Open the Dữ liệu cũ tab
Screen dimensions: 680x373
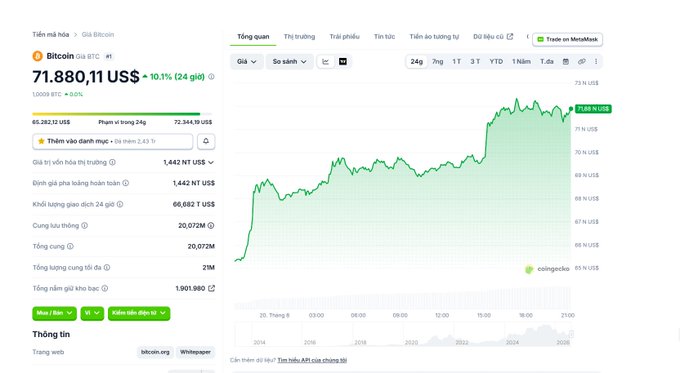coord(493,37)
